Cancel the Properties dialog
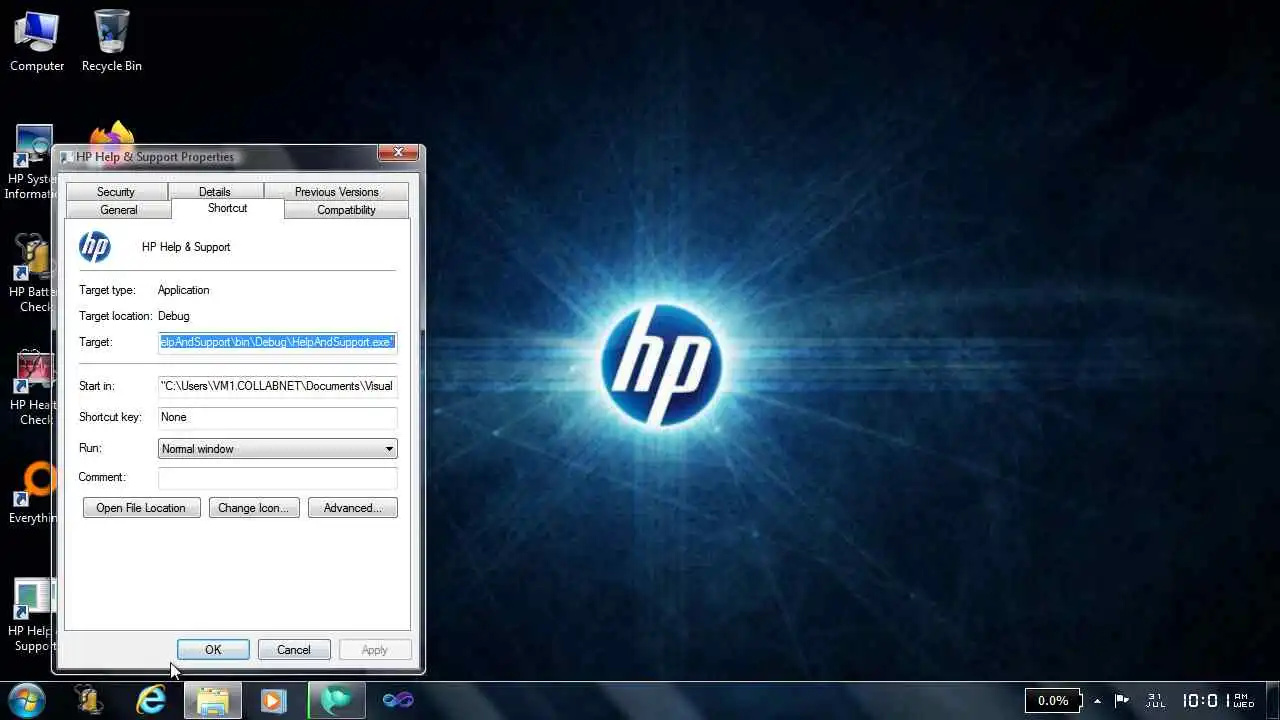Viewport: 1280px width, 720px height. pos(294,650)
